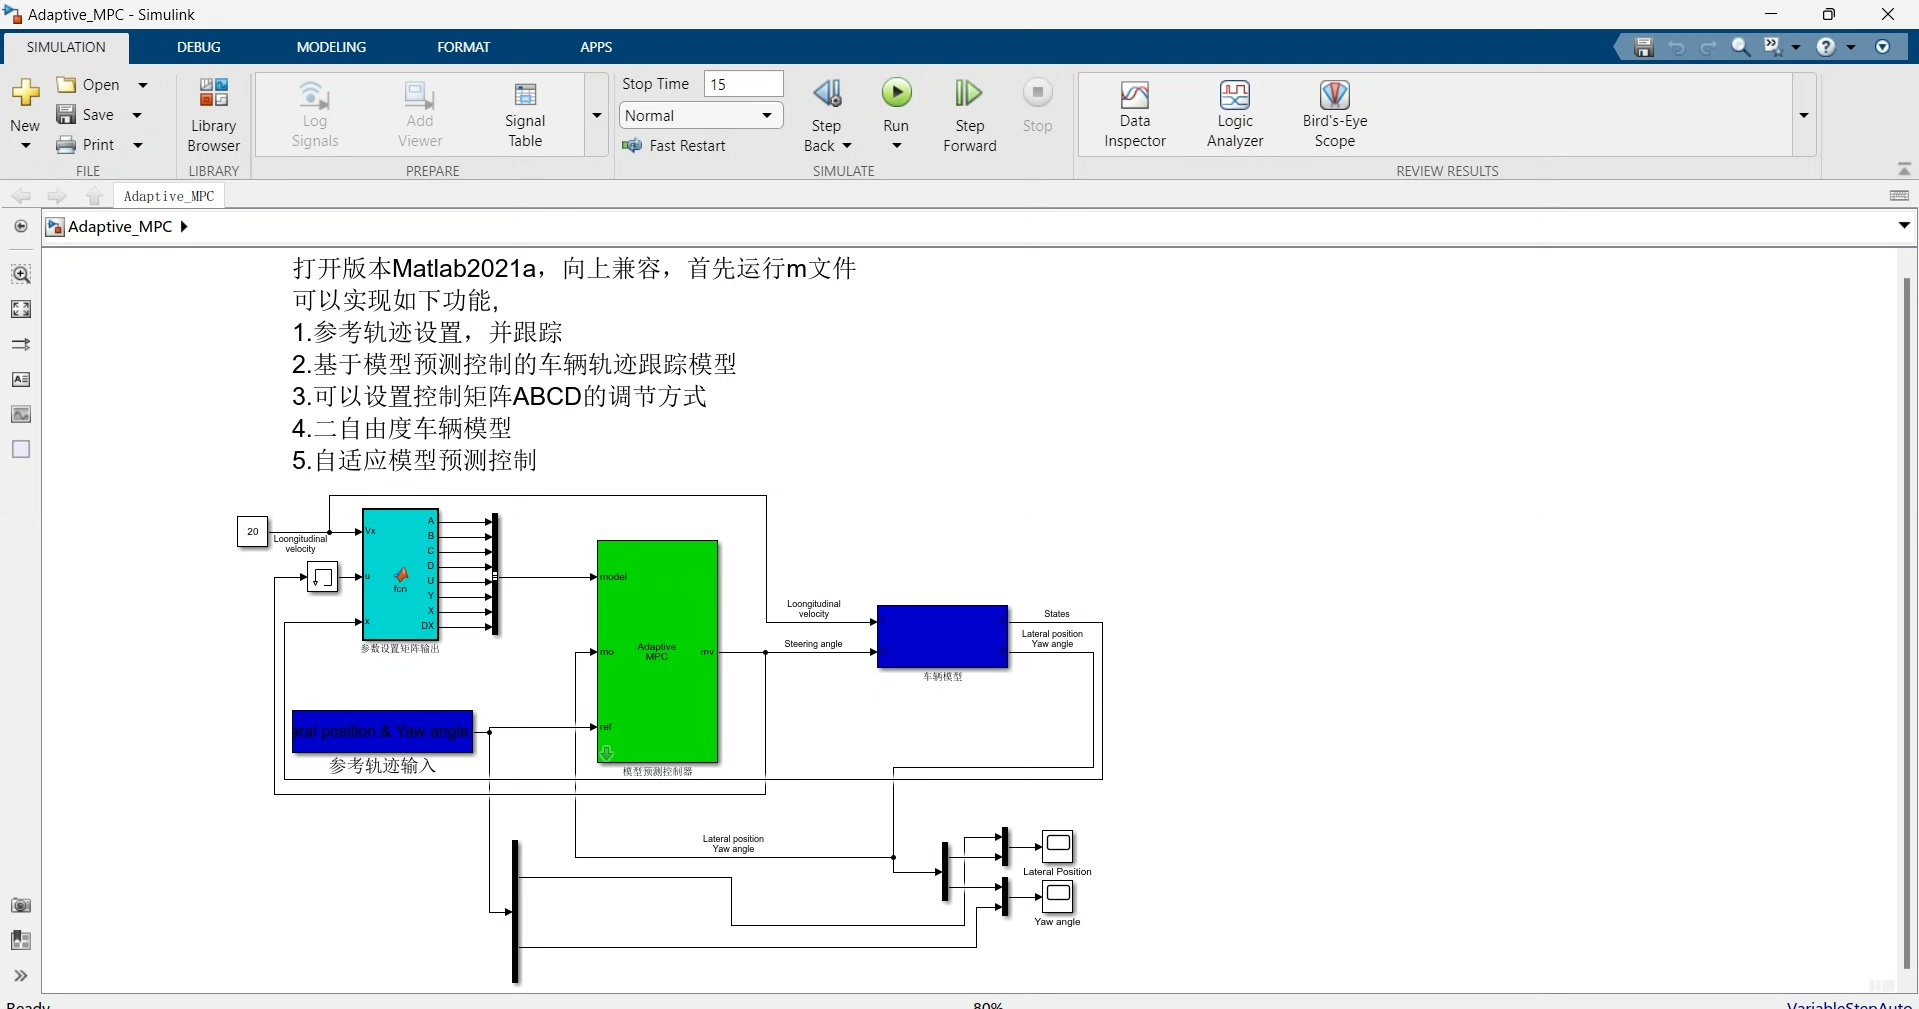Expand the Open dropdown arrow
Image resolution: width=1919 pixels, height=1009 pixels.
(143, 85)
